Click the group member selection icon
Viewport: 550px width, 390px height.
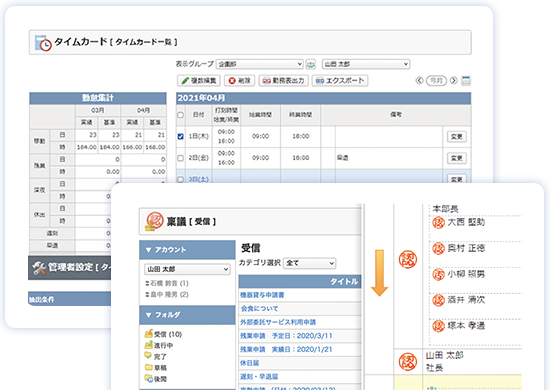[311, 64]
